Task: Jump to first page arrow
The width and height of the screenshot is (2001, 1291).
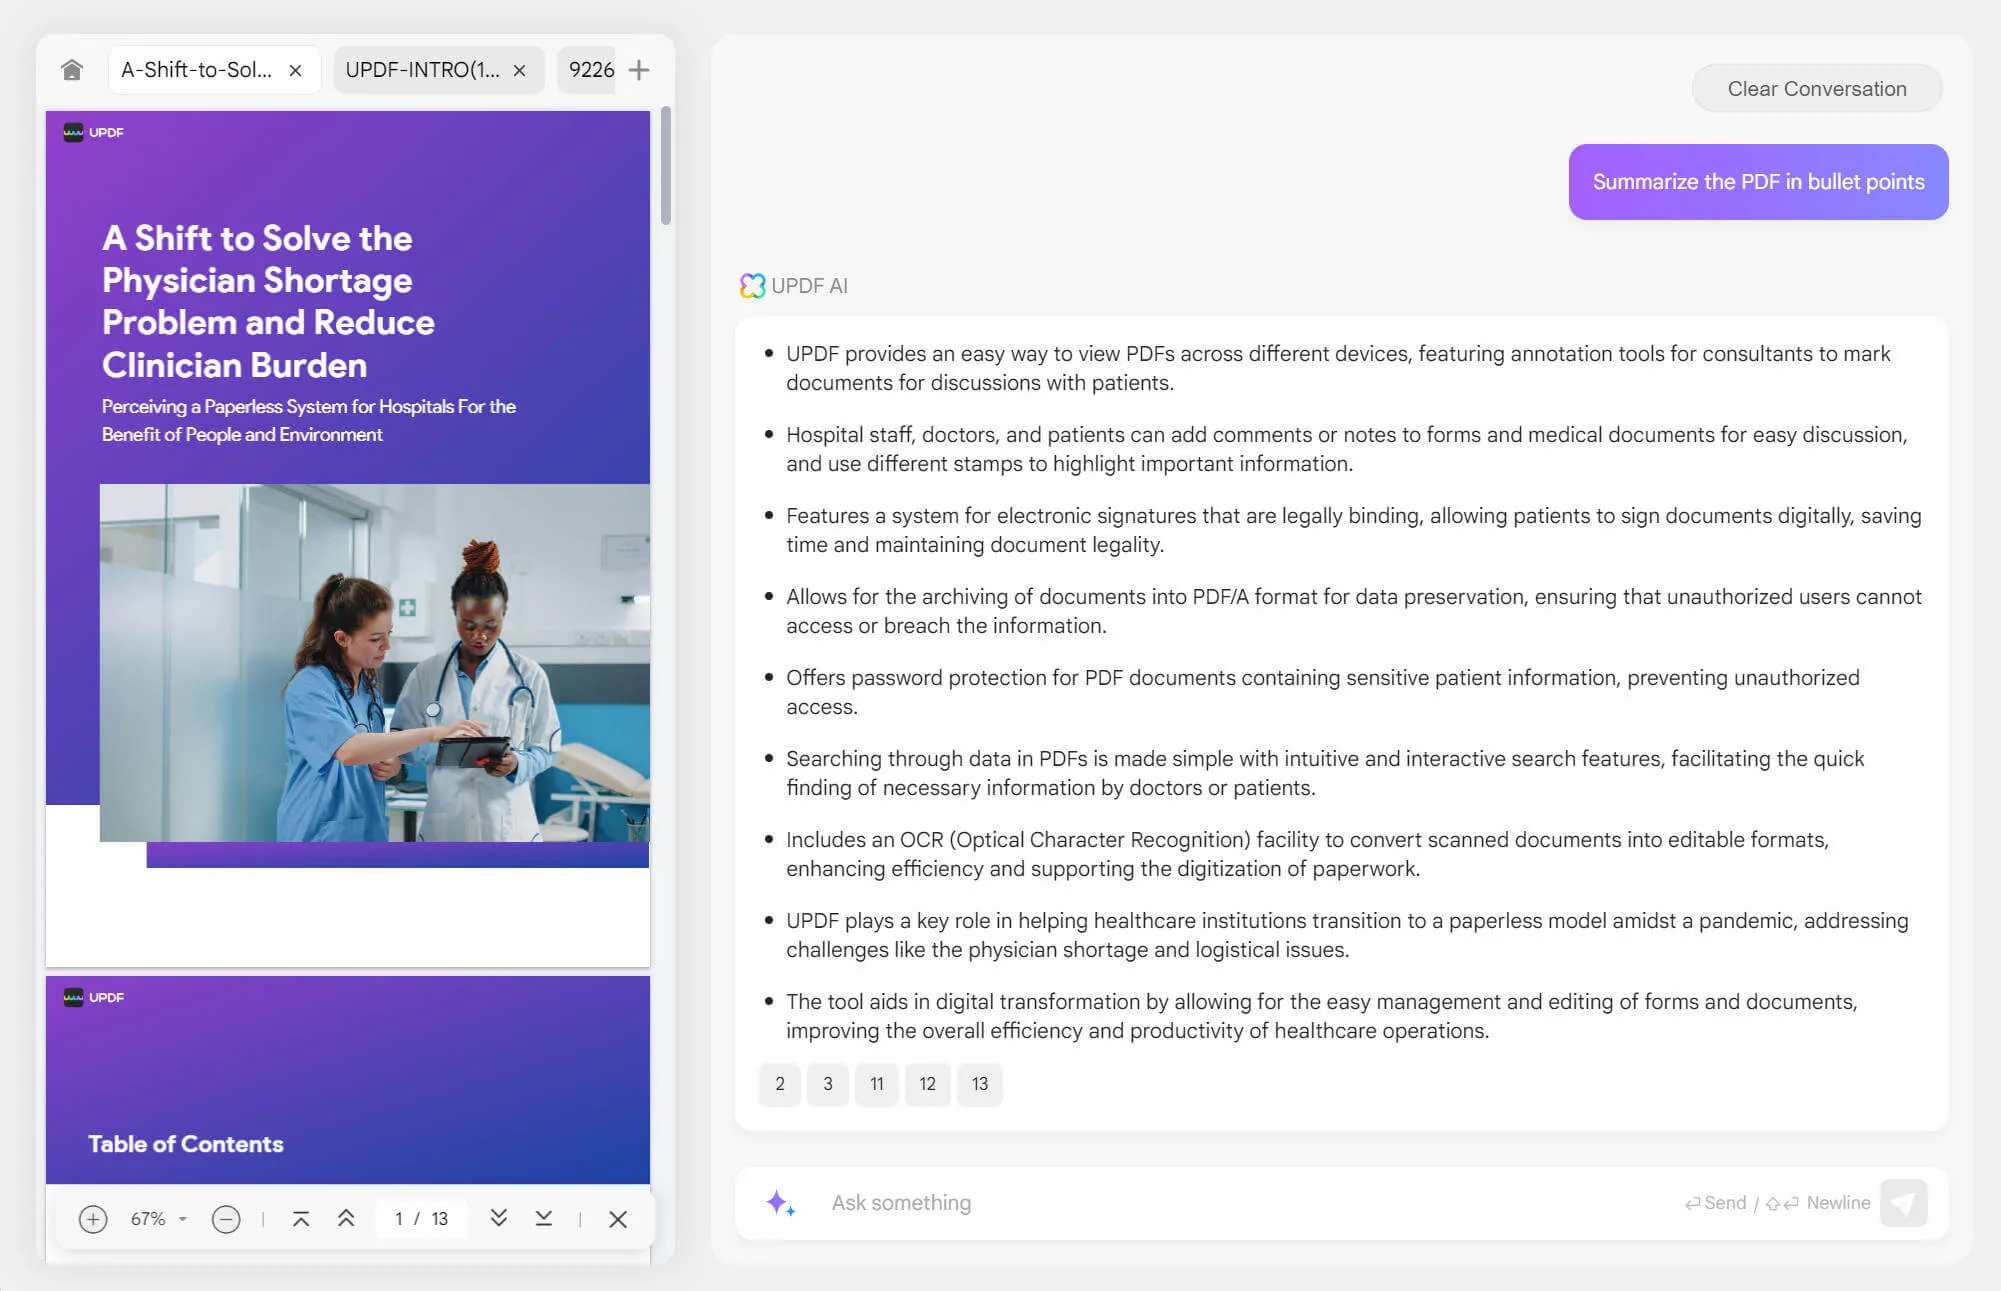Action: tap(301, 1218)
